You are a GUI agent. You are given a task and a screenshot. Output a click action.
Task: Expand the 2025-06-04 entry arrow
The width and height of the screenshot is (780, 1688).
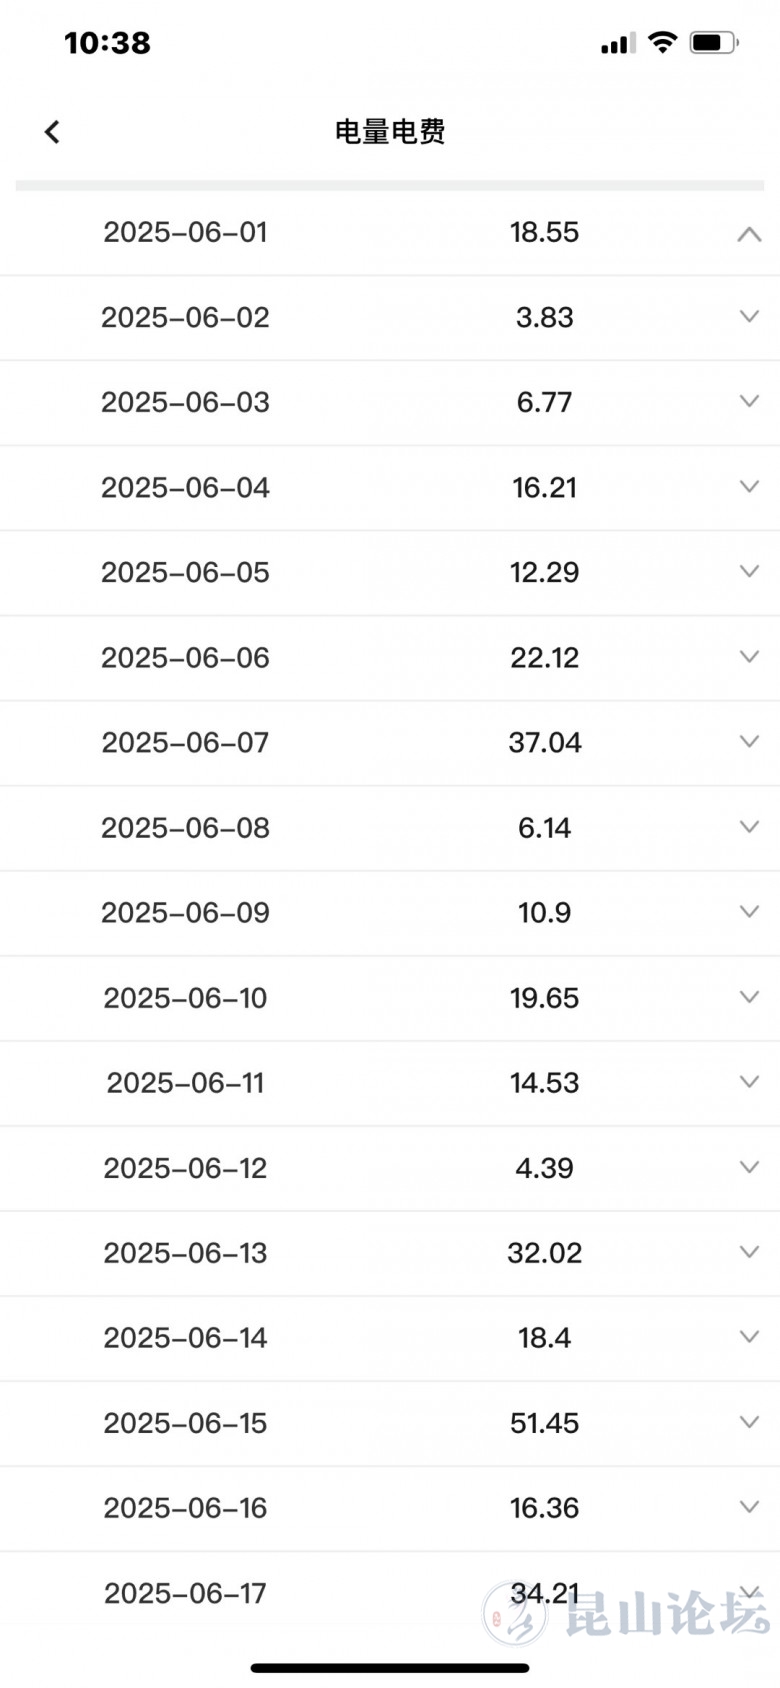click(749, 487)
